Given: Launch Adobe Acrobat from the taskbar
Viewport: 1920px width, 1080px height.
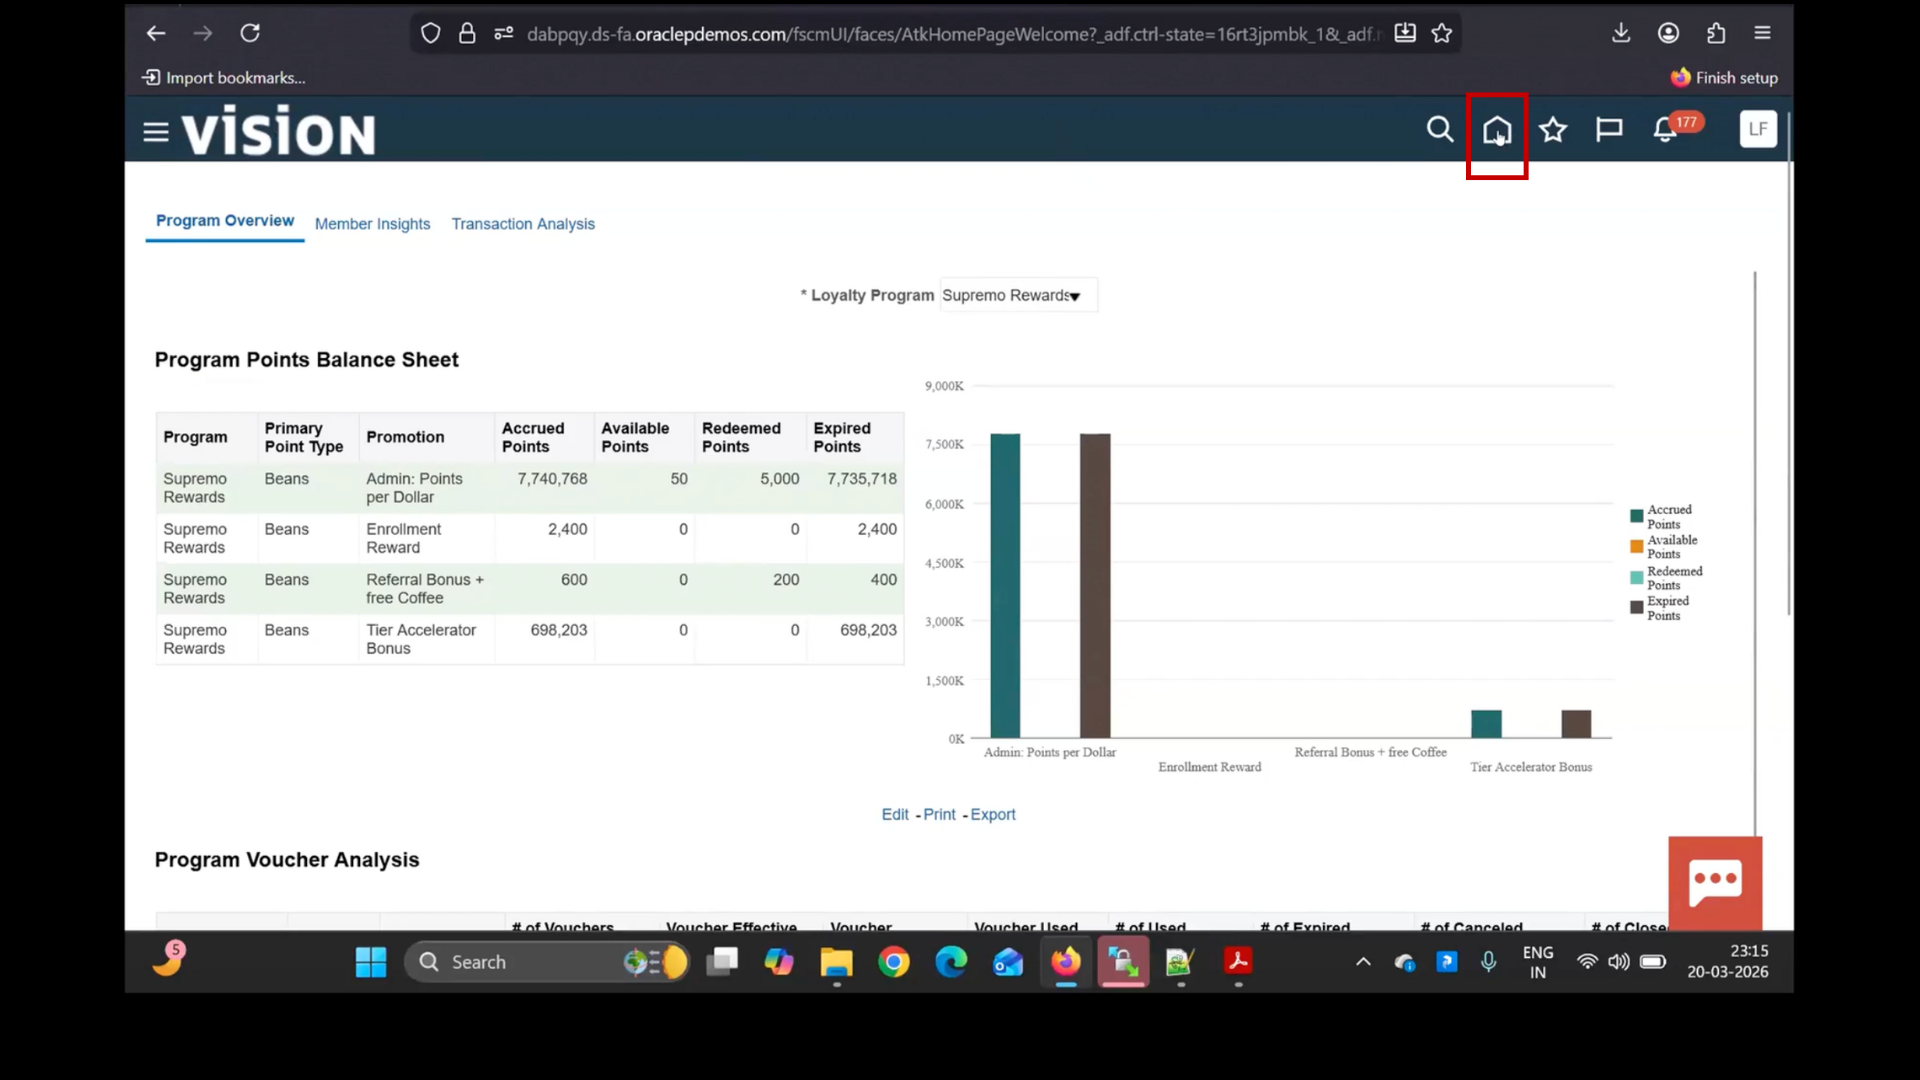Looking at the screenshot, I should click(1238, 962).
